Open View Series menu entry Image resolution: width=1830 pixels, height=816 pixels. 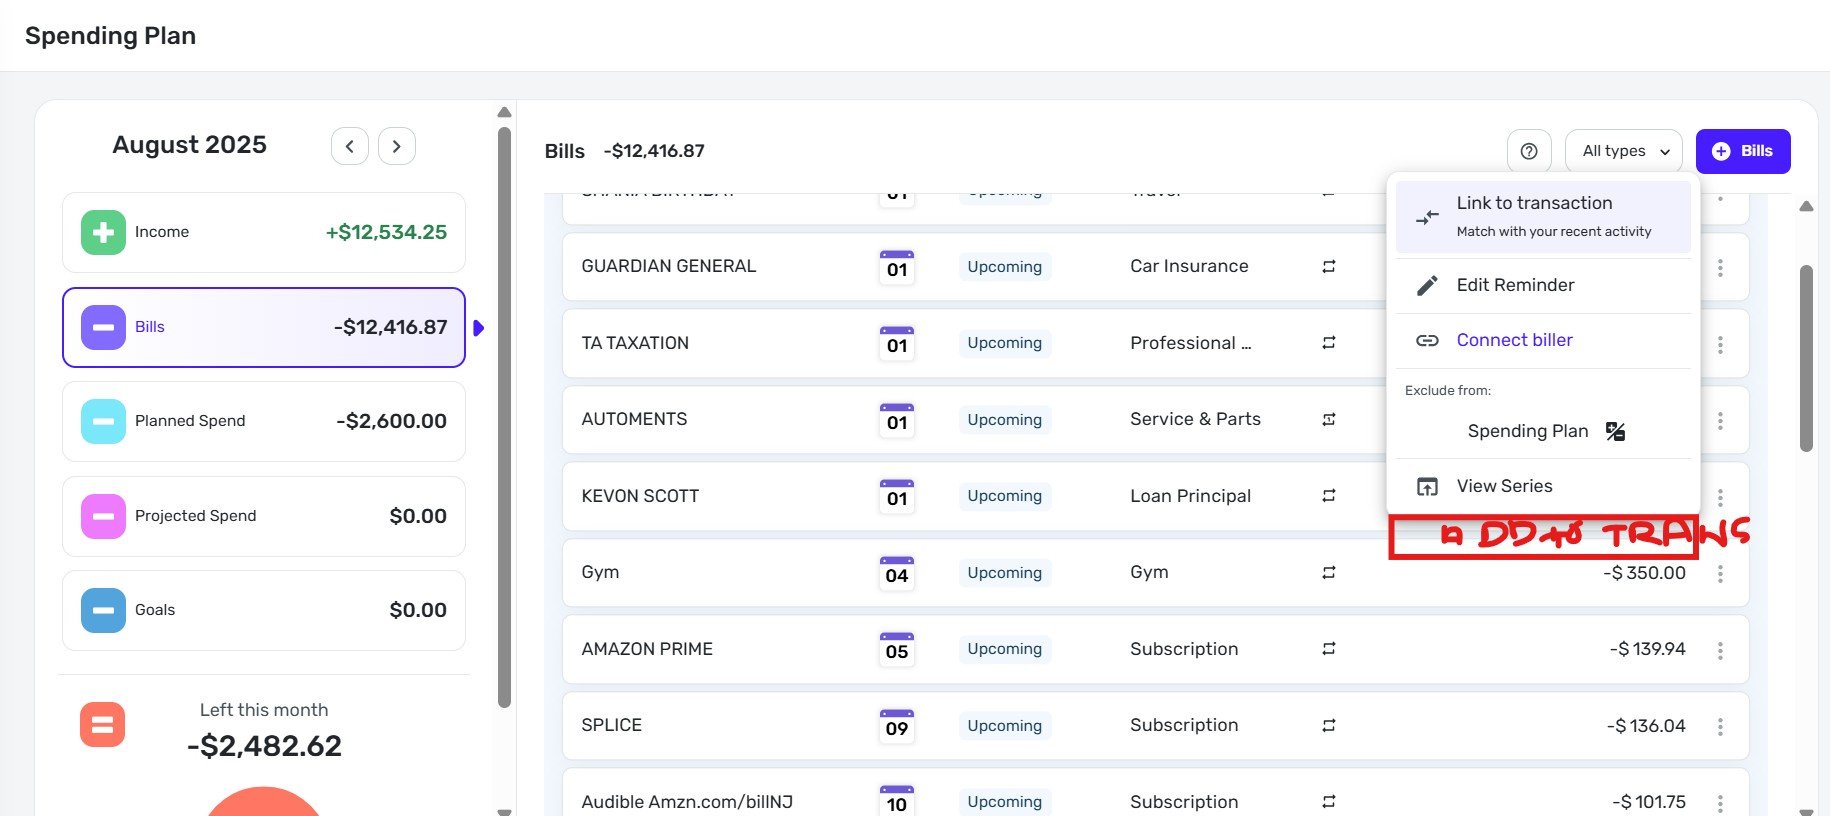tap(1543, 486)
